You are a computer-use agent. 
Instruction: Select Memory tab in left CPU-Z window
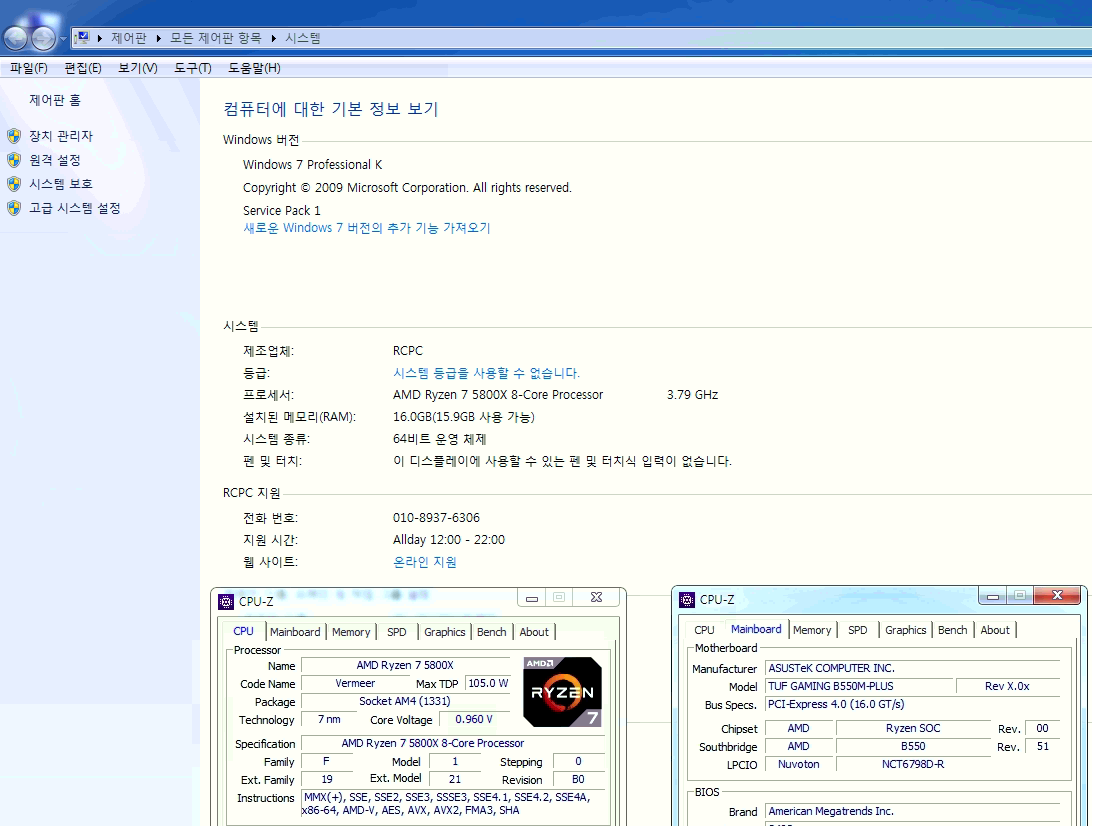[351, 632]
